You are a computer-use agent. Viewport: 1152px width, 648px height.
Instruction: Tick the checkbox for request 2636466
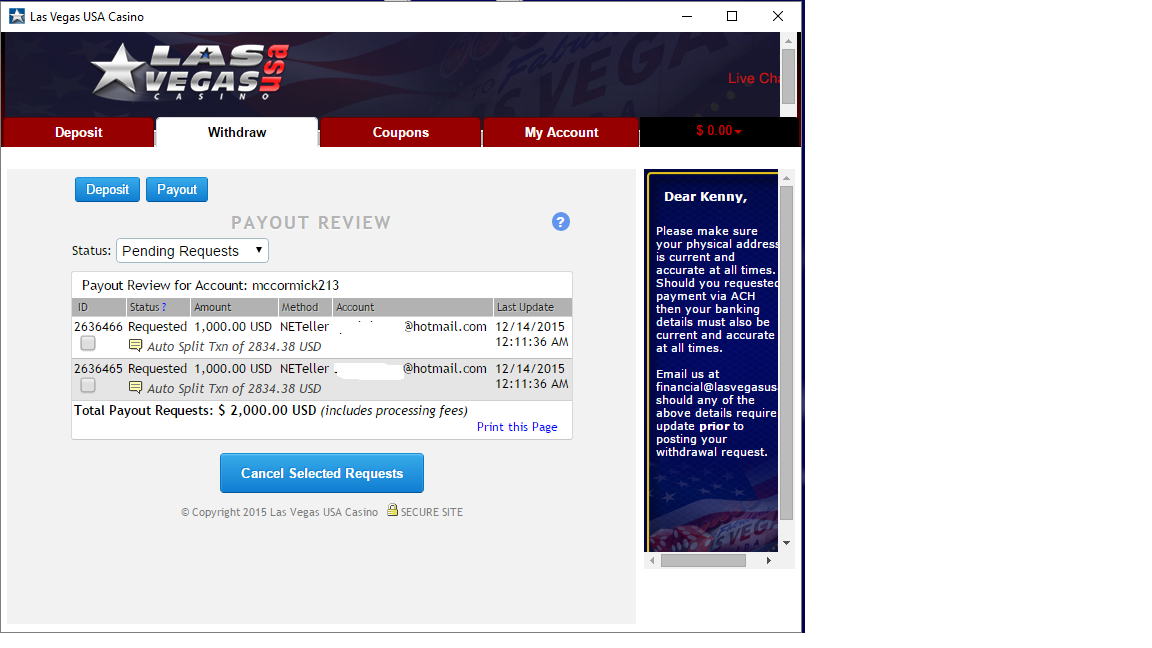point(88,343)
